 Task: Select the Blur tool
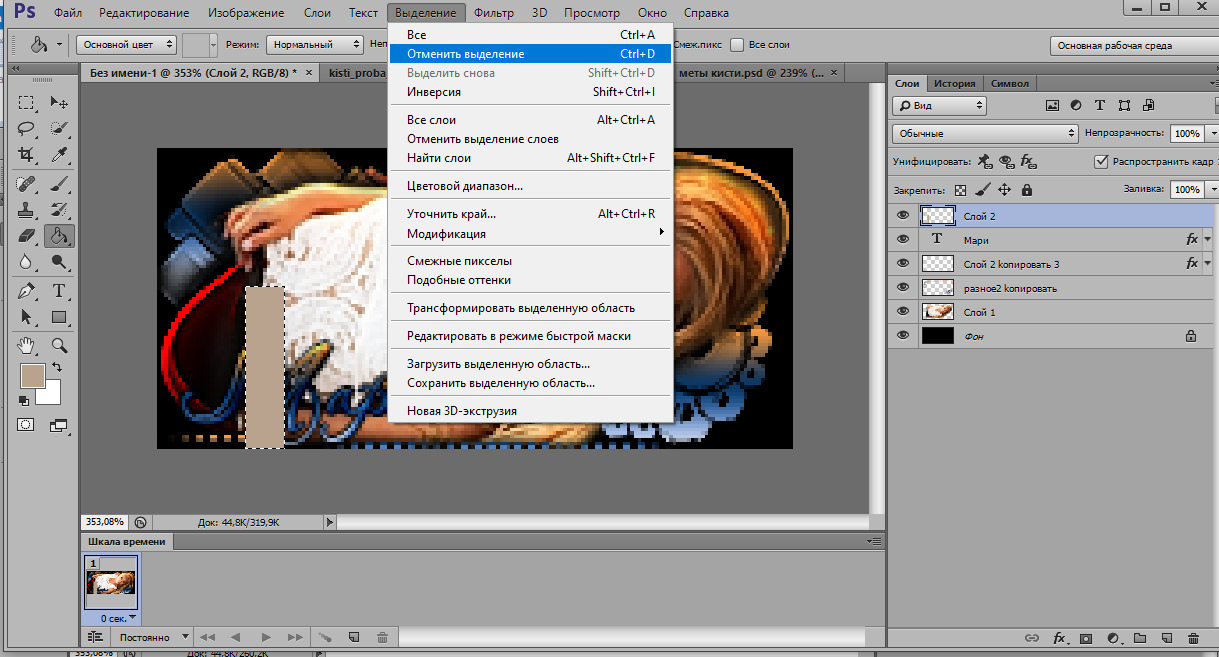point(27,263)
